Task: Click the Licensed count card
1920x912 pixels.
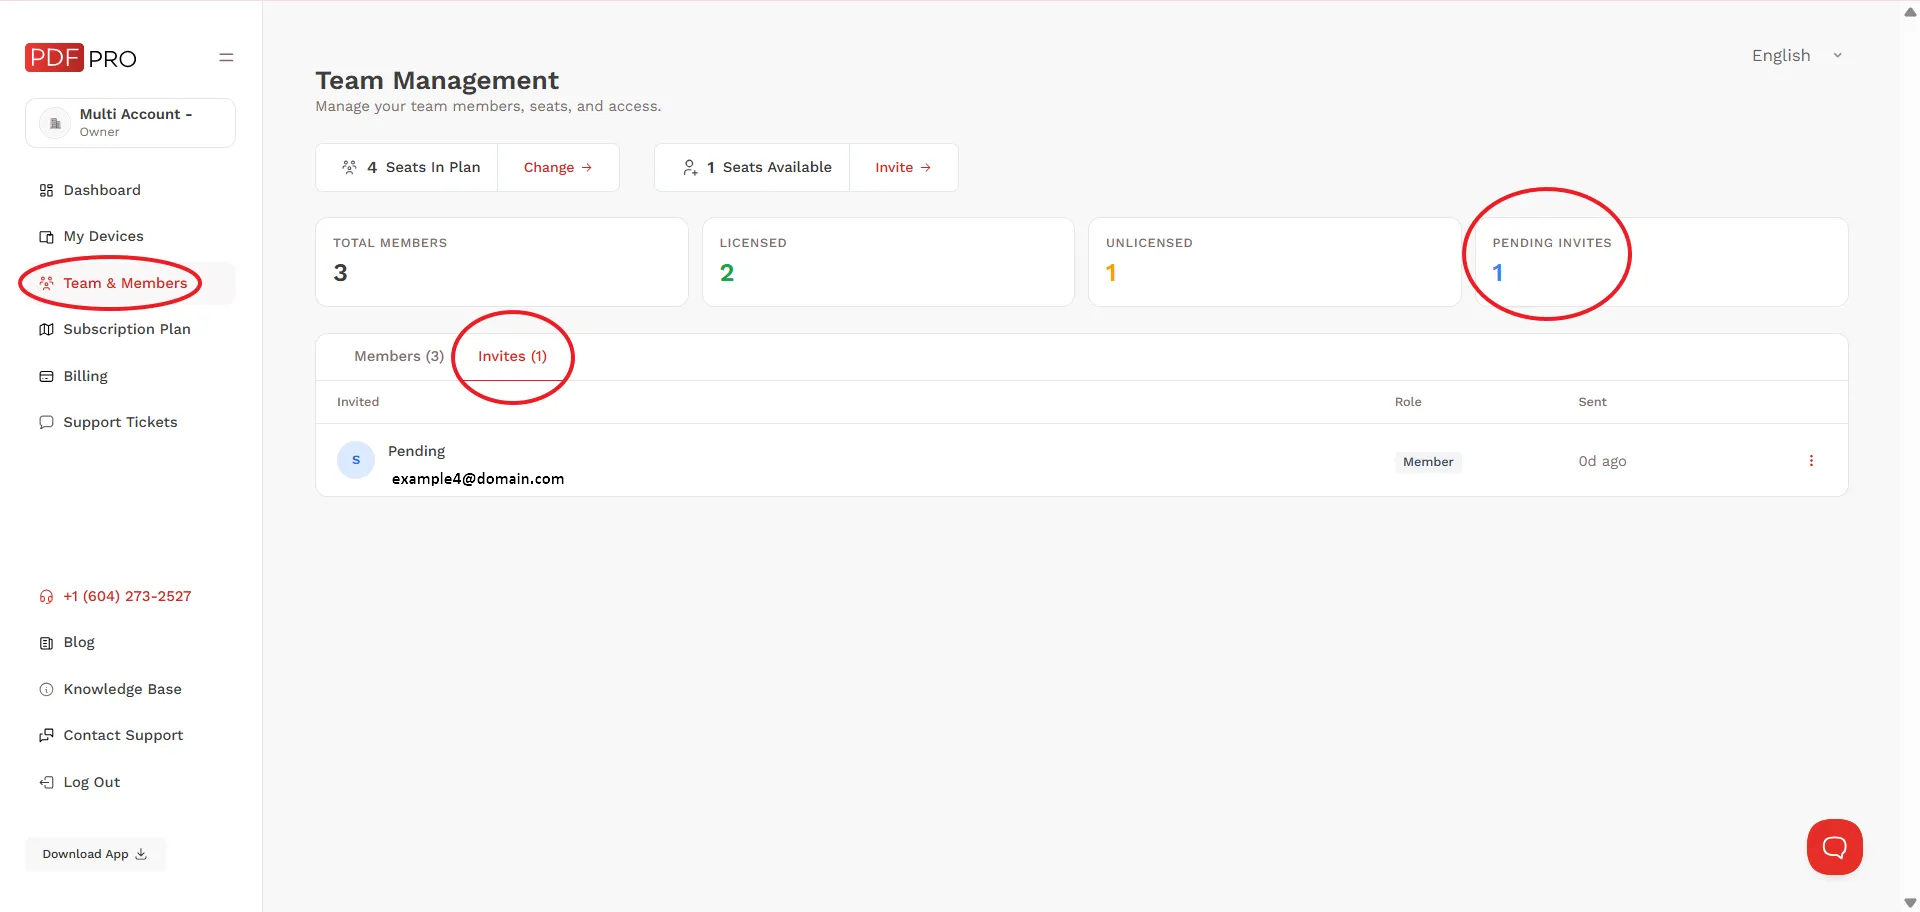Action: [x=888, y=262]
